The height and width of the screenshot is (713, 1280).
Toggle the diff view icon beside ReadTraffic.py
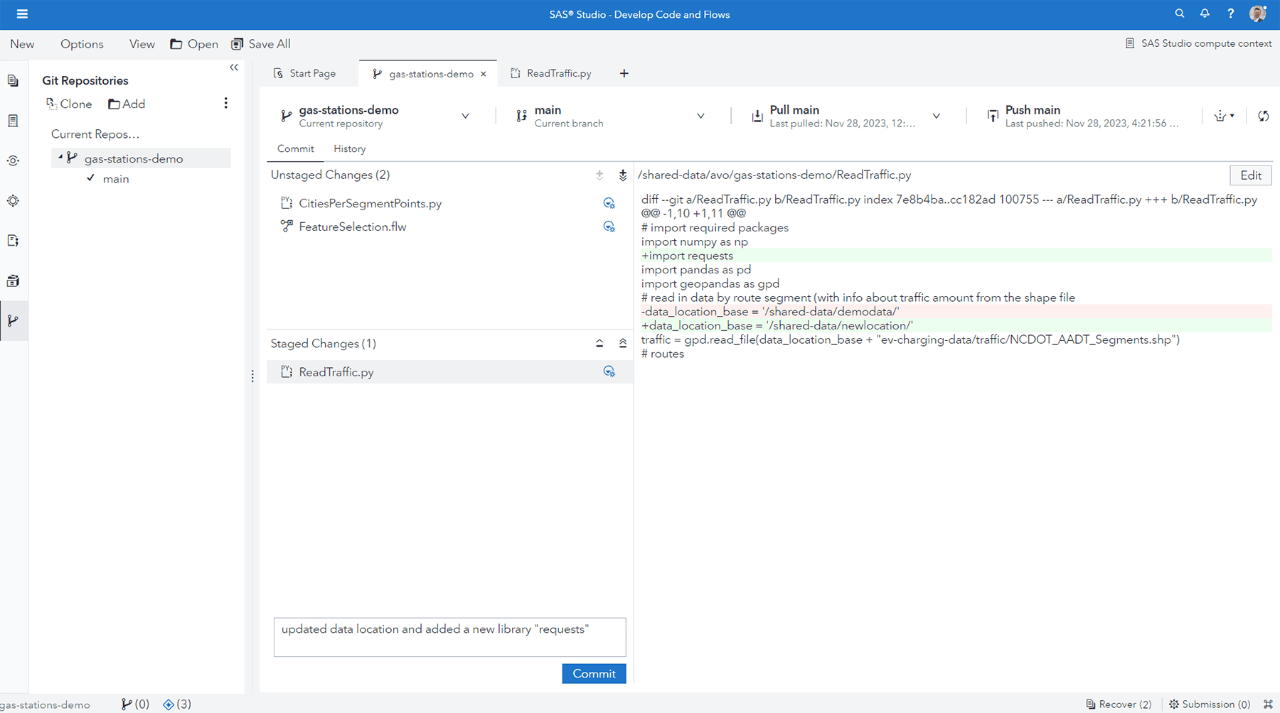click(x=609, y=369)
